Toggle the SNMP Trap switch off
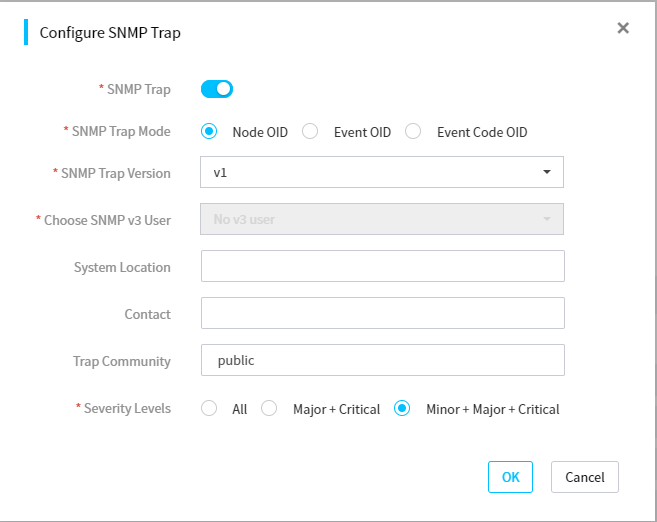Screen dimensions: 657x522 pos(217,89)
